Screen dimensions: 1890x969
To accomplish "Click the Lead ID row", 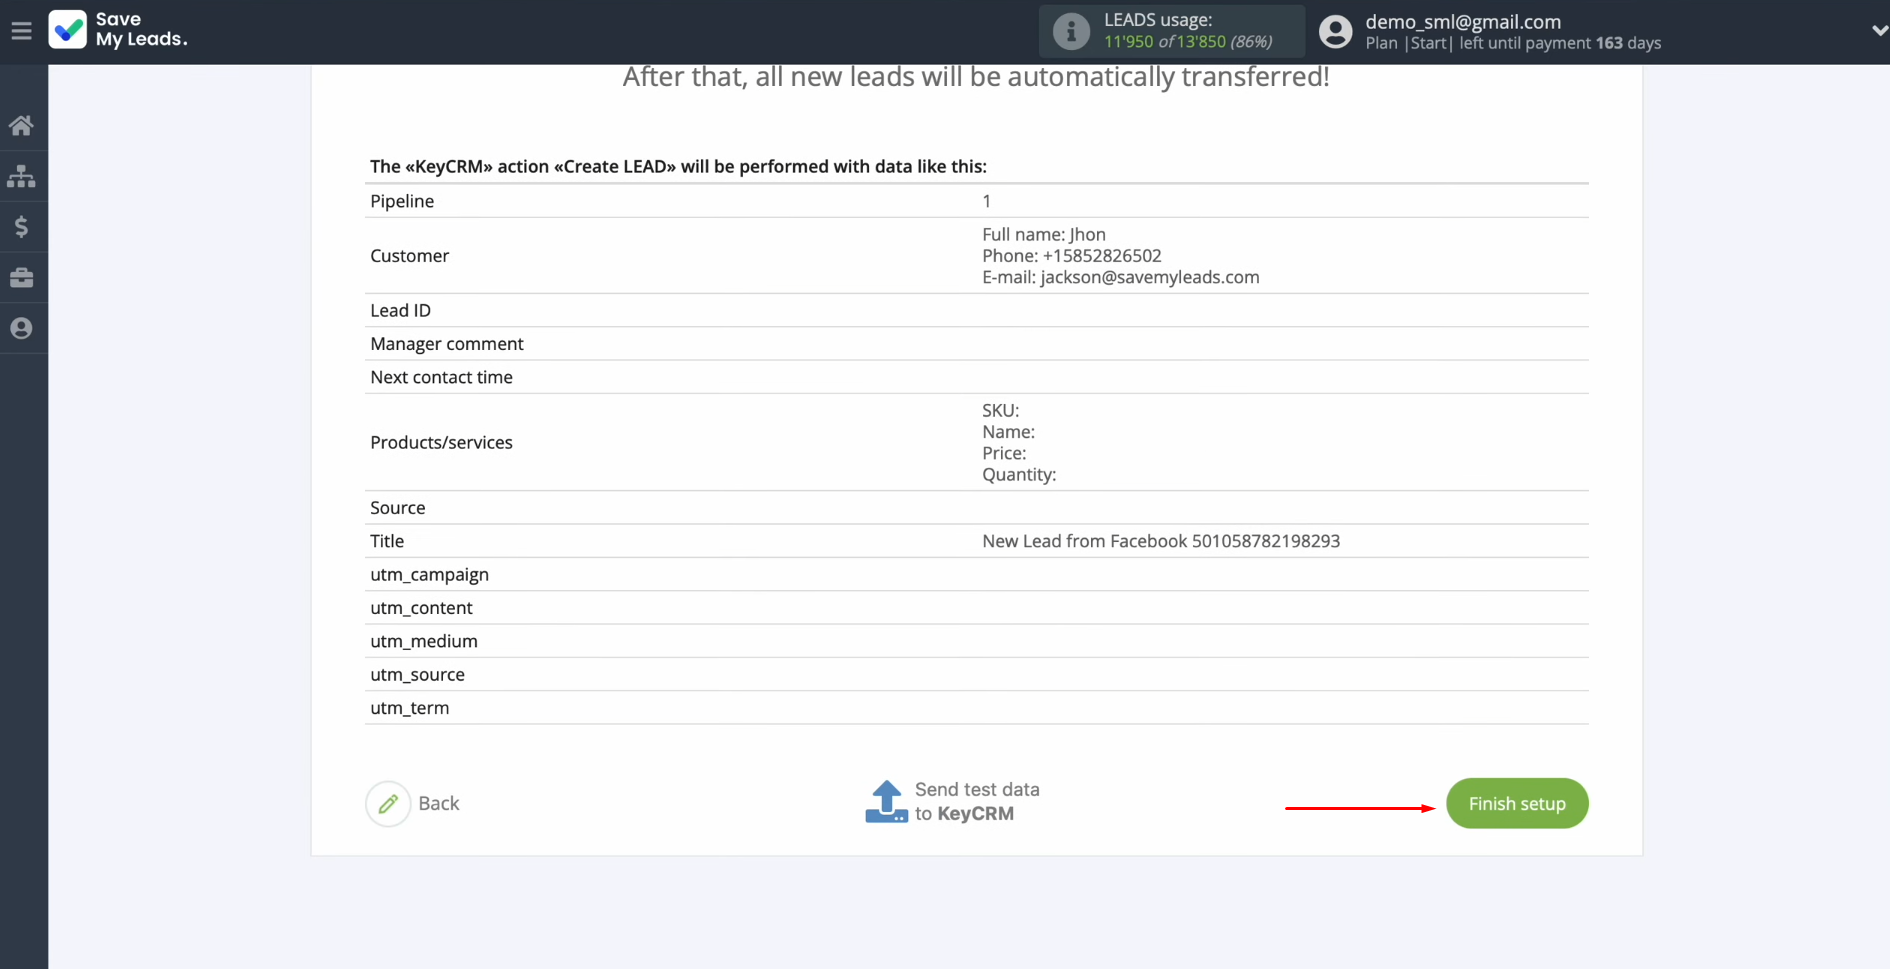I will tap(976, 310).
